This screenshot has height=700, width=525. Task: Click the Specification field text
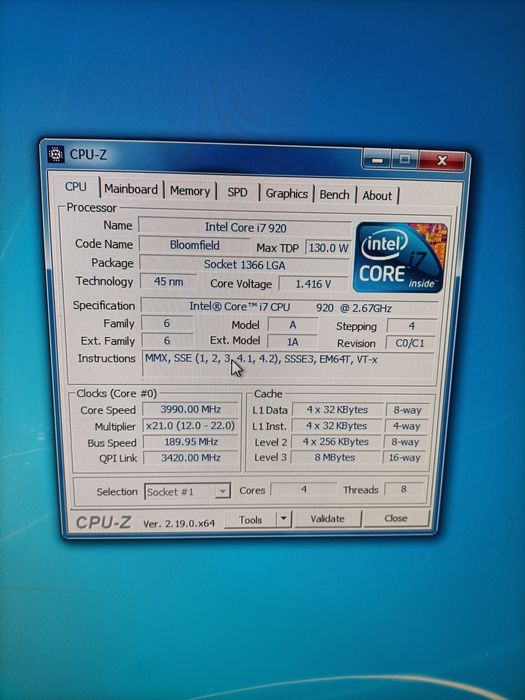click(x=289, y=308)
